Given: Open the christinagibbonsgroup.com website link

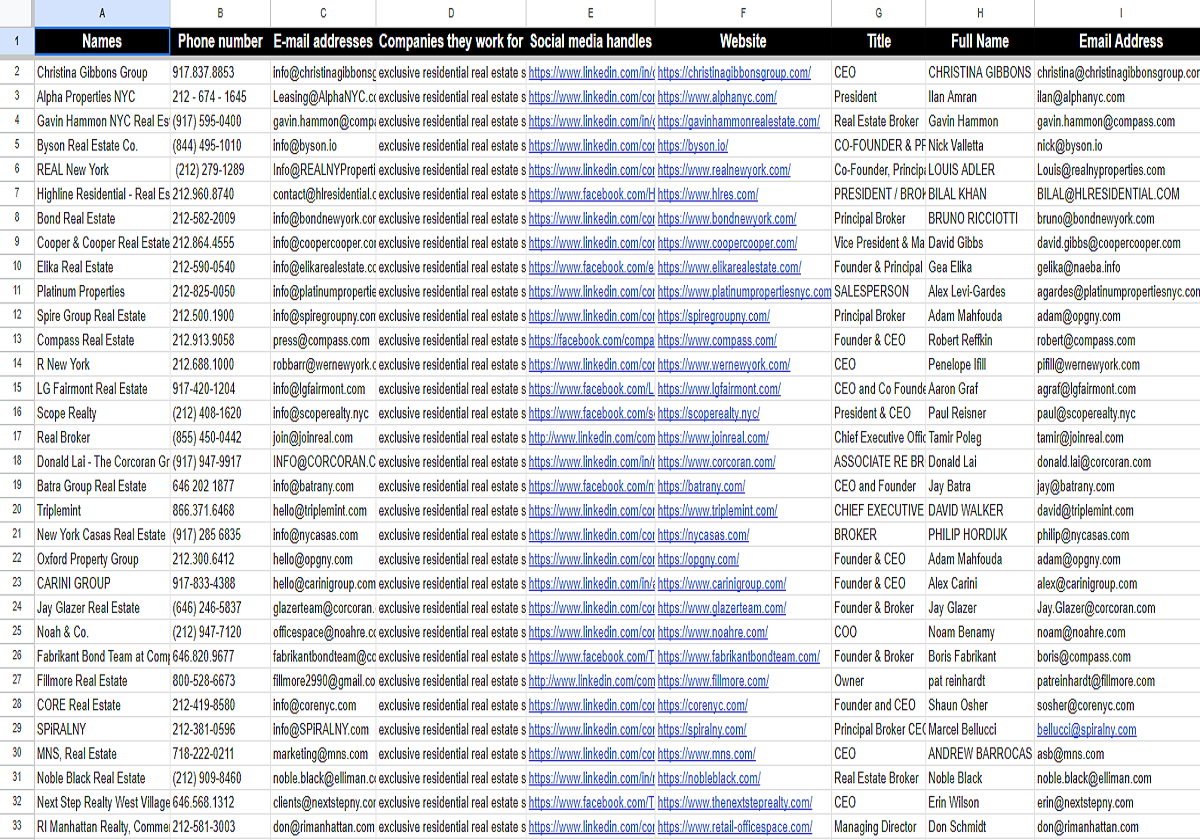Looking at the screenshot, I should click(734, 73).
